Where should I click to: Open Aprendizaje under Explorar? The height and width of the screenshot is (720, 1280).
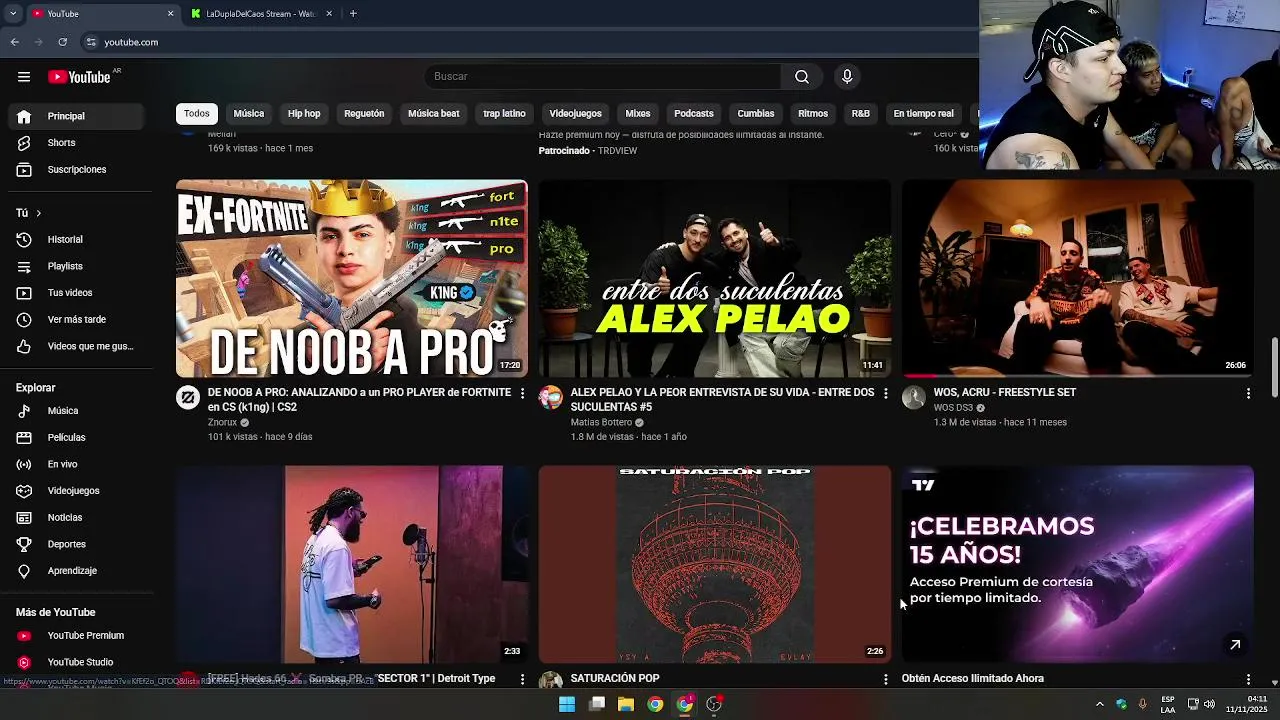[x=78, y=571]
